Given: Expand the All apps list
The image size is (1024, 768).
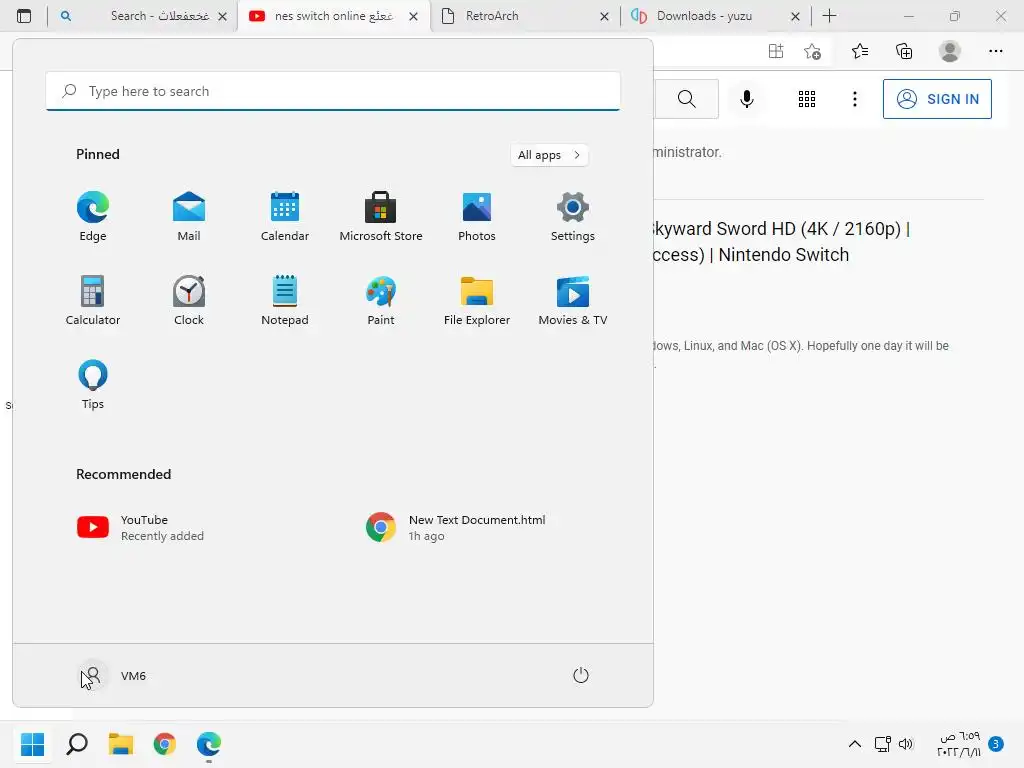Looking at the screenshot, I should pyautogui.click(x=549, y=155).
